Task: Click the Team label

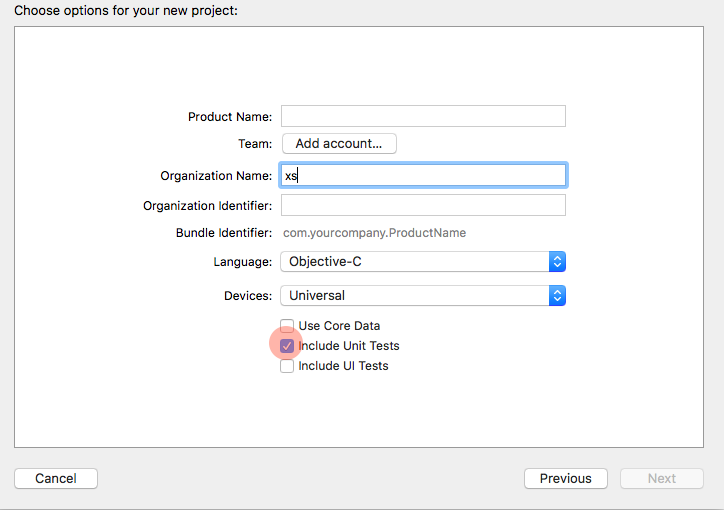Action: click(254, 144)
